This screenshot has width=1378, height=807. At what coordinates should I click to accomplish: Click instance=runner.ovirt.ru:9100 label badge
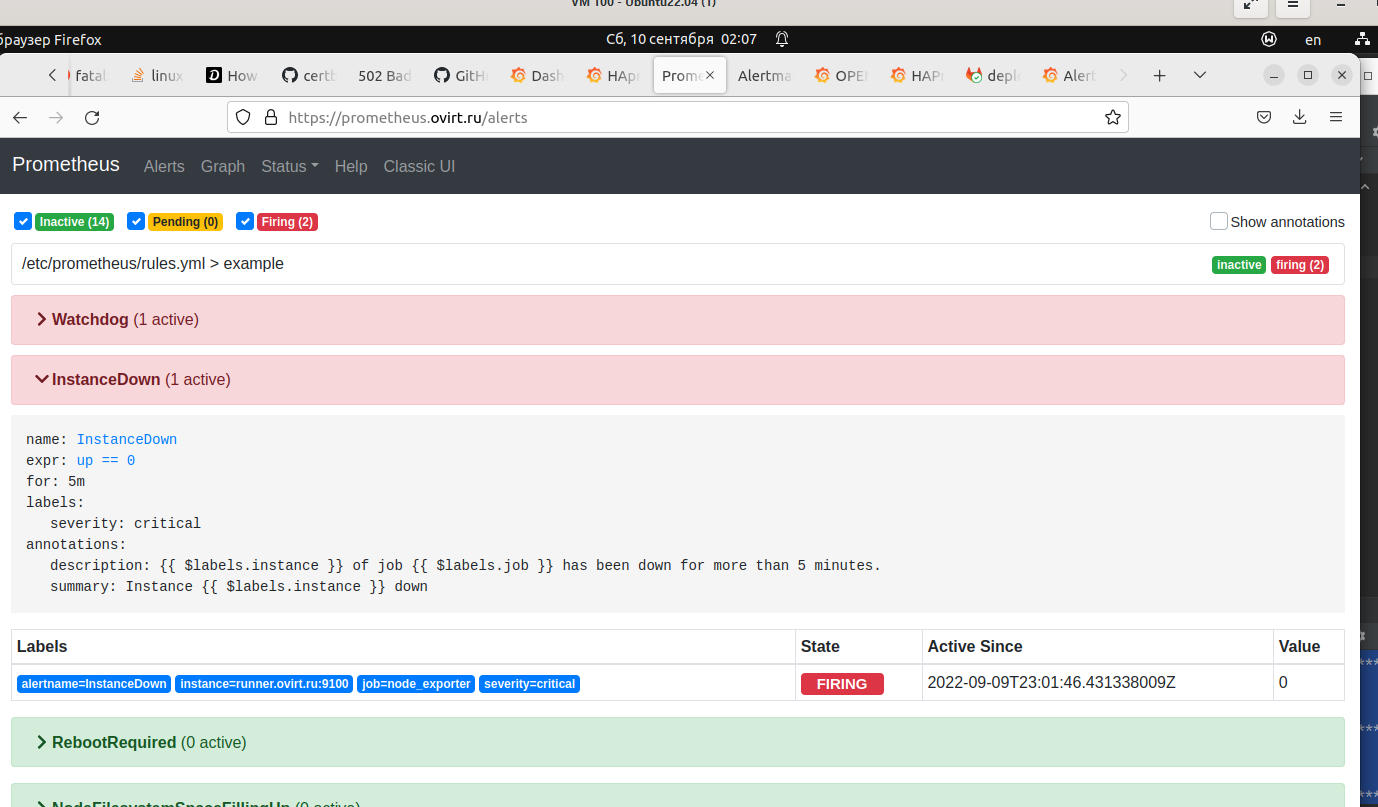click(264, 684)
